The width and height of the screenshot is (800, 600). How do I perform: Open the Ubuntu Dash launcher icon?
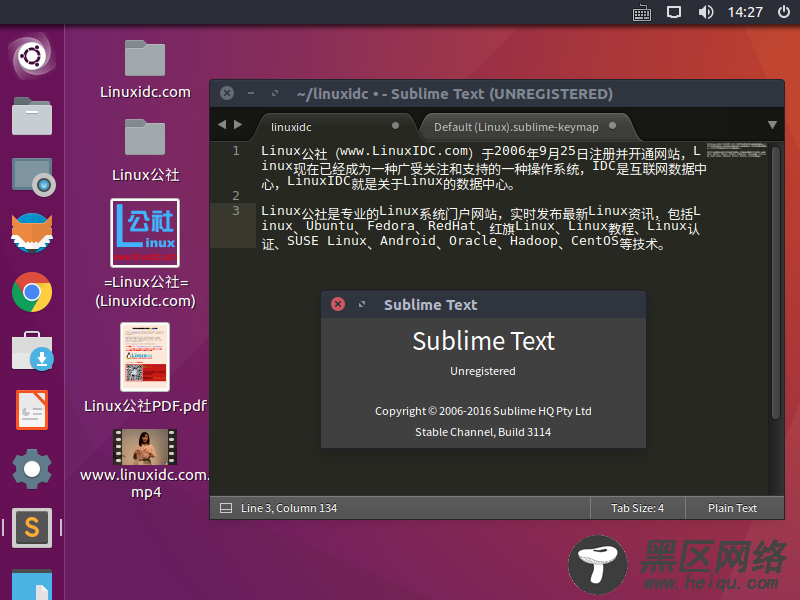(32, 56)
